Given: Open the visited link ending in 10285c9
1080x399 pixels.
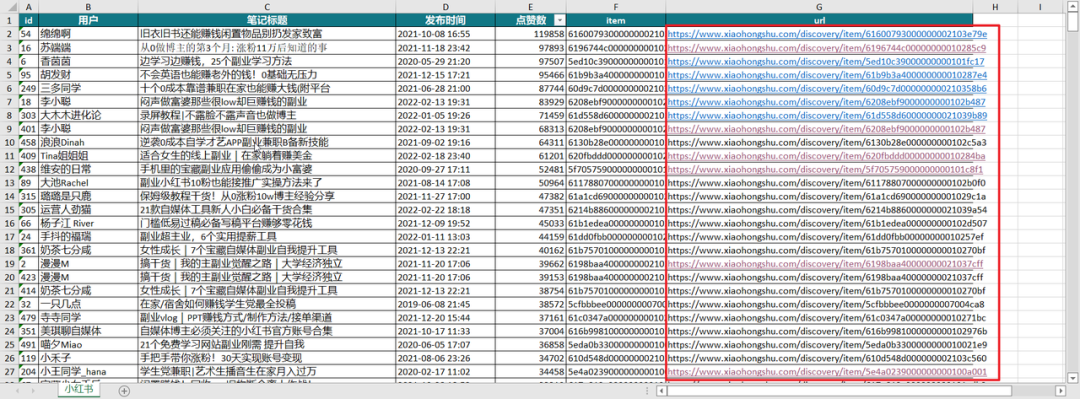Looking at the screenshot, I should click(827, 48).
